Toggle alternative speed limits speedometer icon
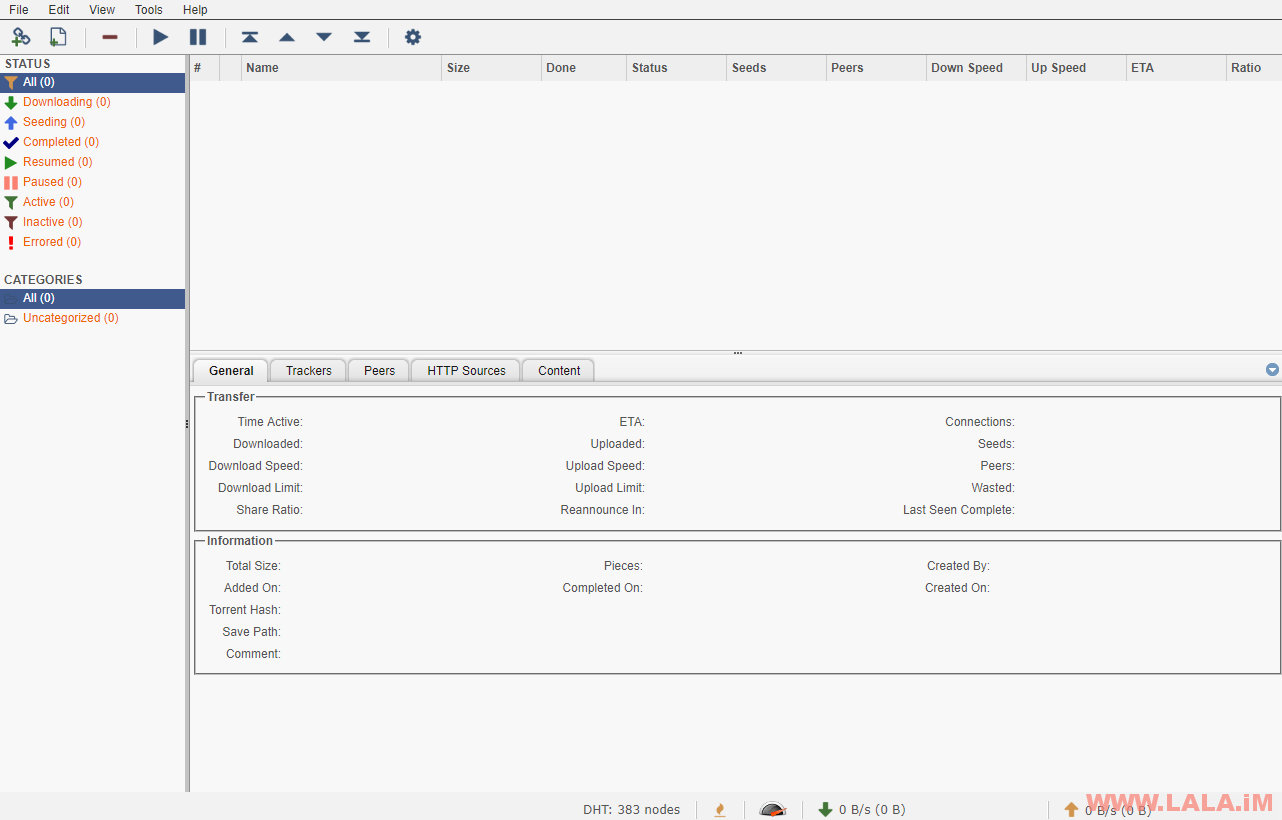The image size is (1282, 820). click(x=773, y=809)
